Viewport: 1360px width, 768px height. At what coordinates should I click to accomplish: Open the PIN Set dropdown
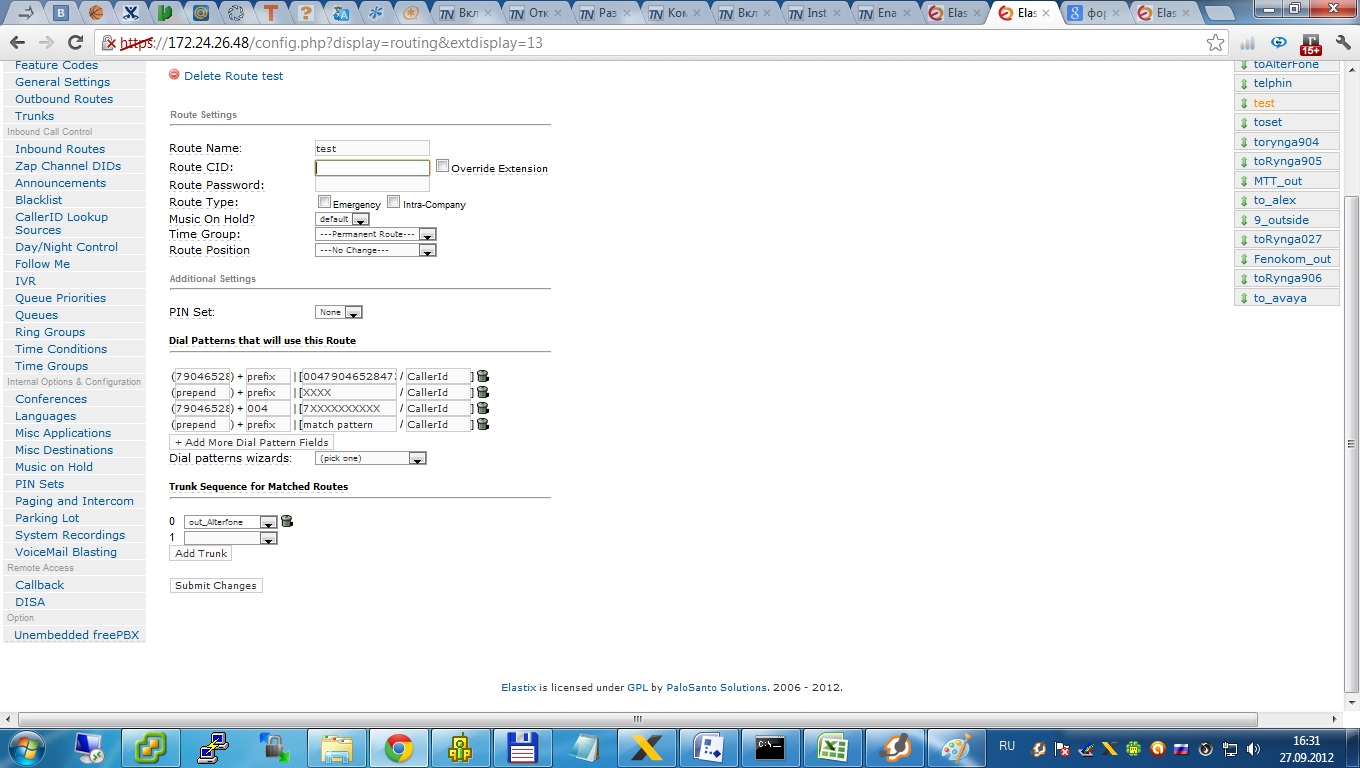click(x=338, y=312)
